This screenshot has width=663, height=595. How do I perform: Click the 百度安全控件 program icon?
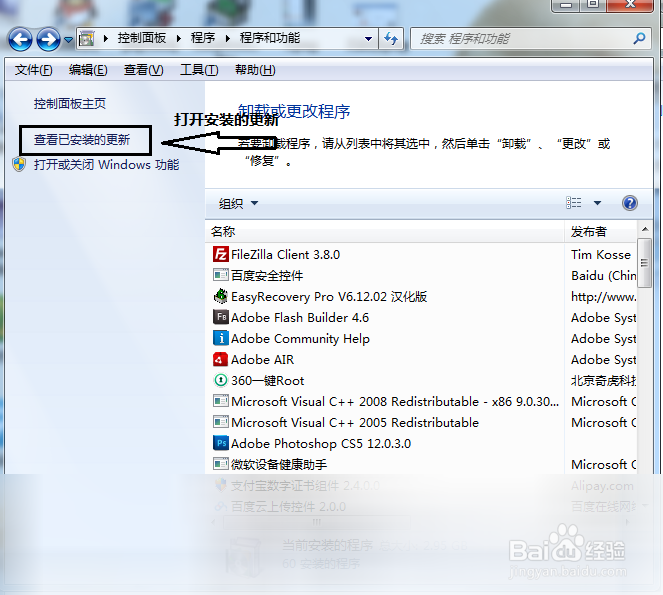pyautogui.click(x=221, y=275)
